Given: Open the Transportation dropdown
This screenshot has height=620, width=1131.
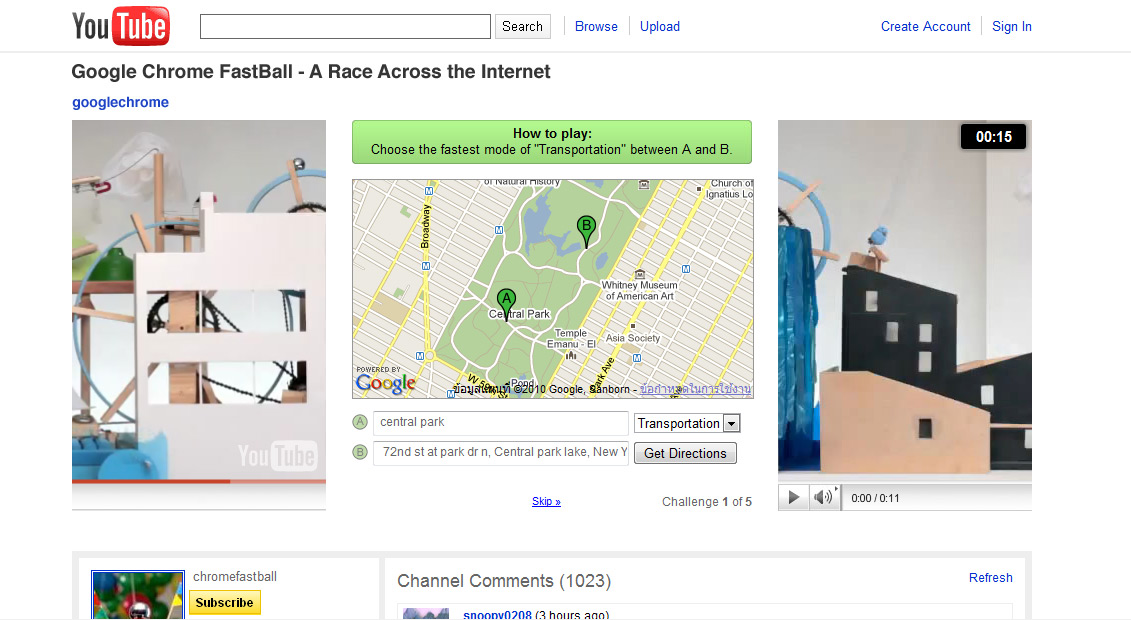Looking at the screenshot, I should pos(687,423).
